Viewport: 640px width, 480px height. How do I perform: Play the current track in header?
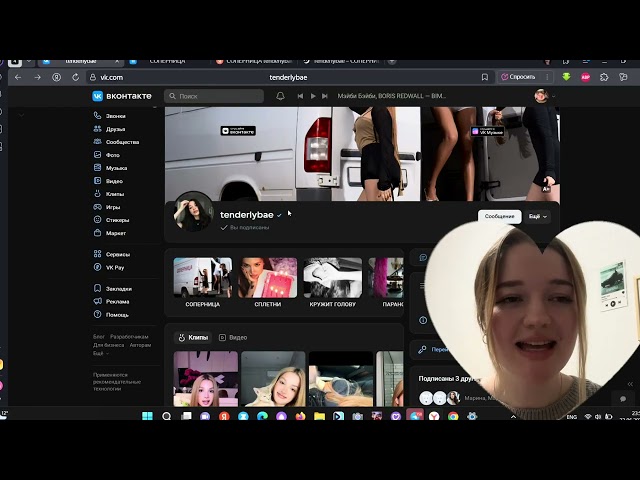(313, 96)
